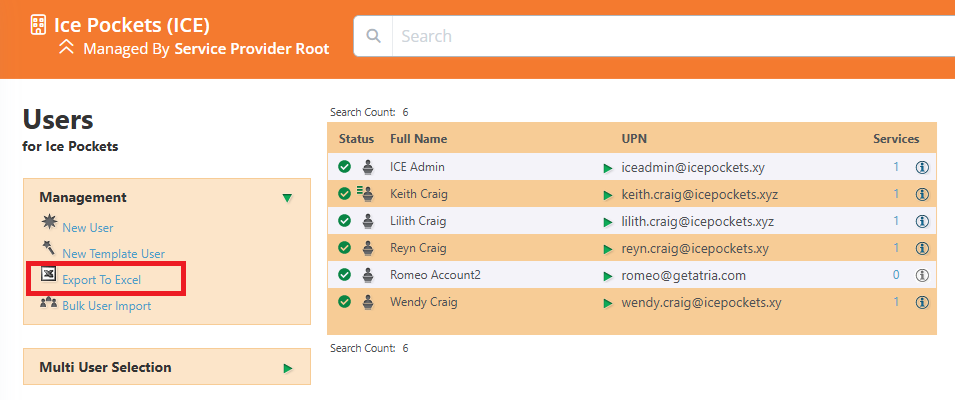Expand the Keith Craig row arrow
This screenshot has height=401, width=960.
pos(608,195)
